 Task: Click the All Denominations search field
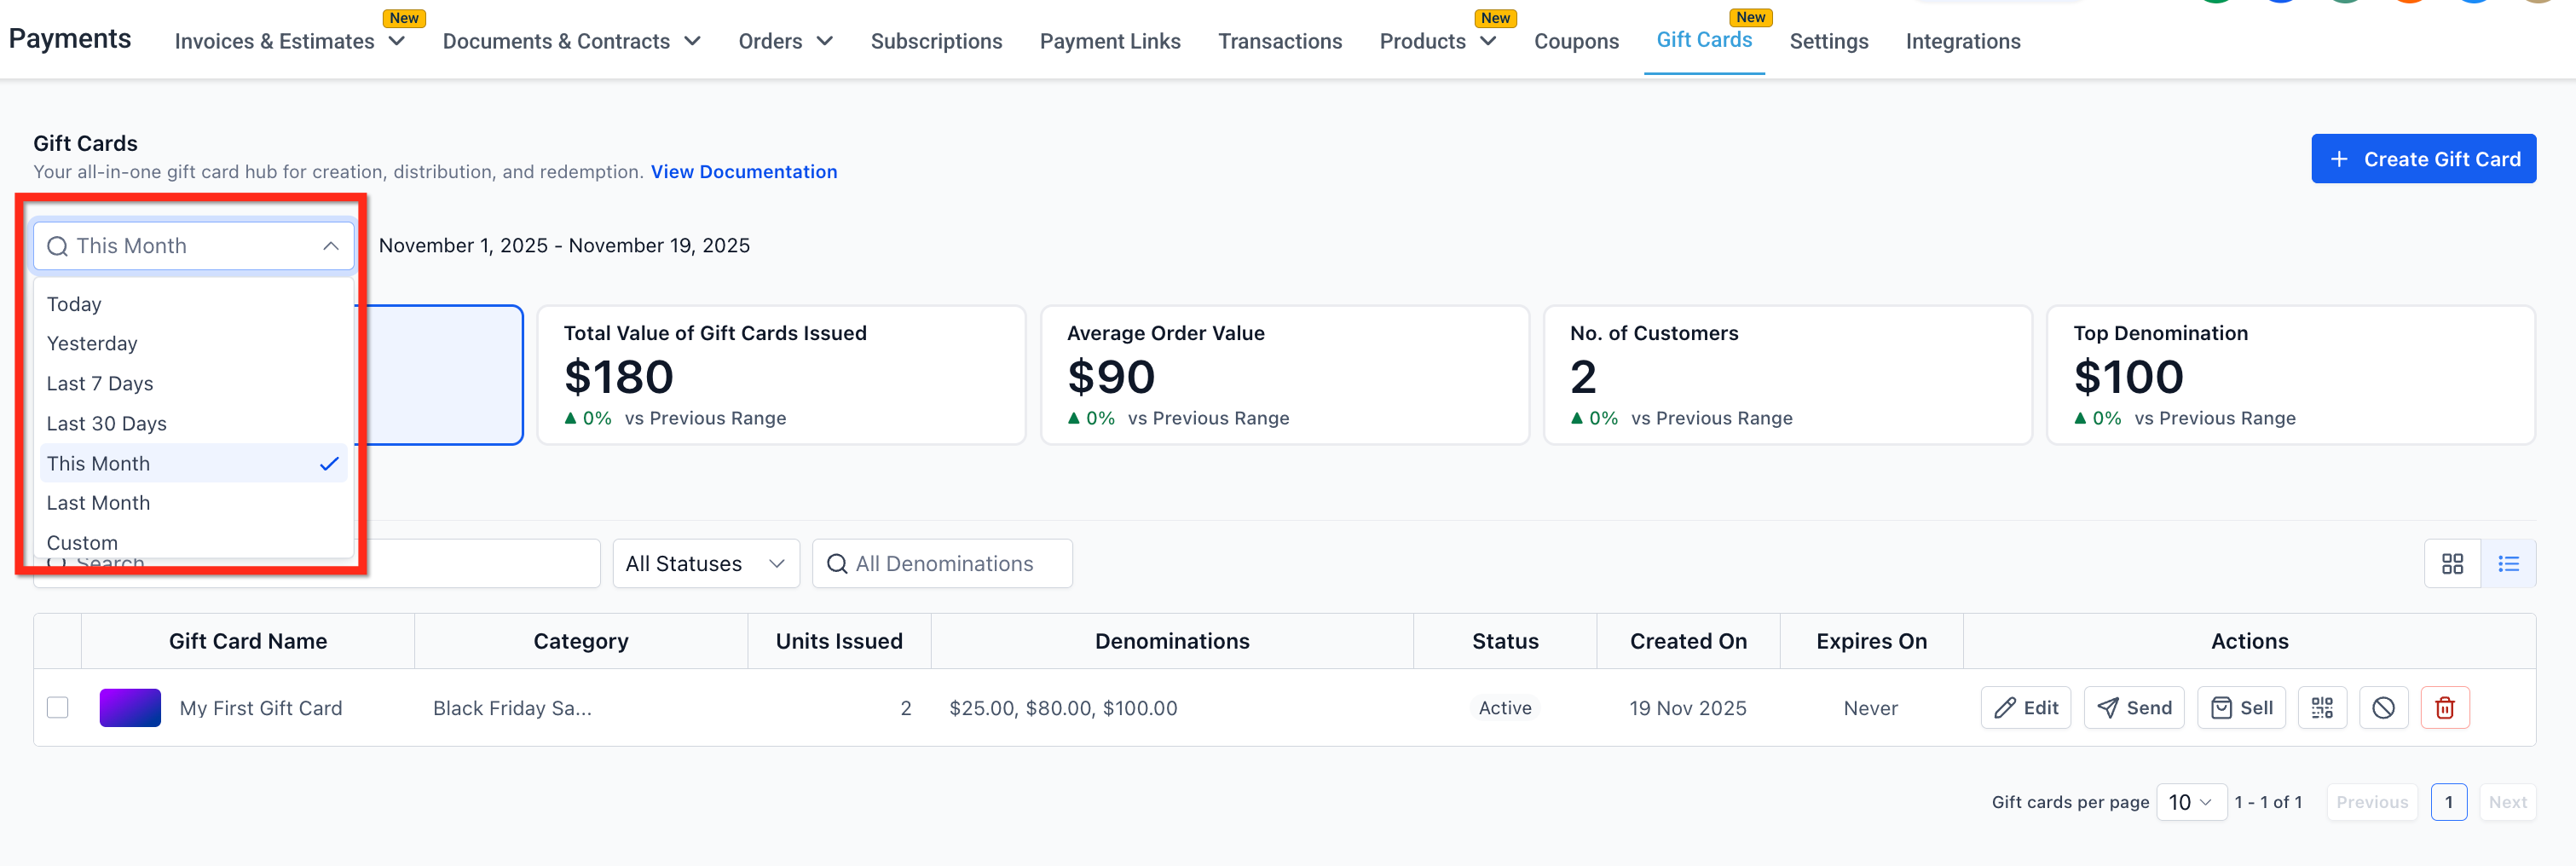[x=943, y=564]
